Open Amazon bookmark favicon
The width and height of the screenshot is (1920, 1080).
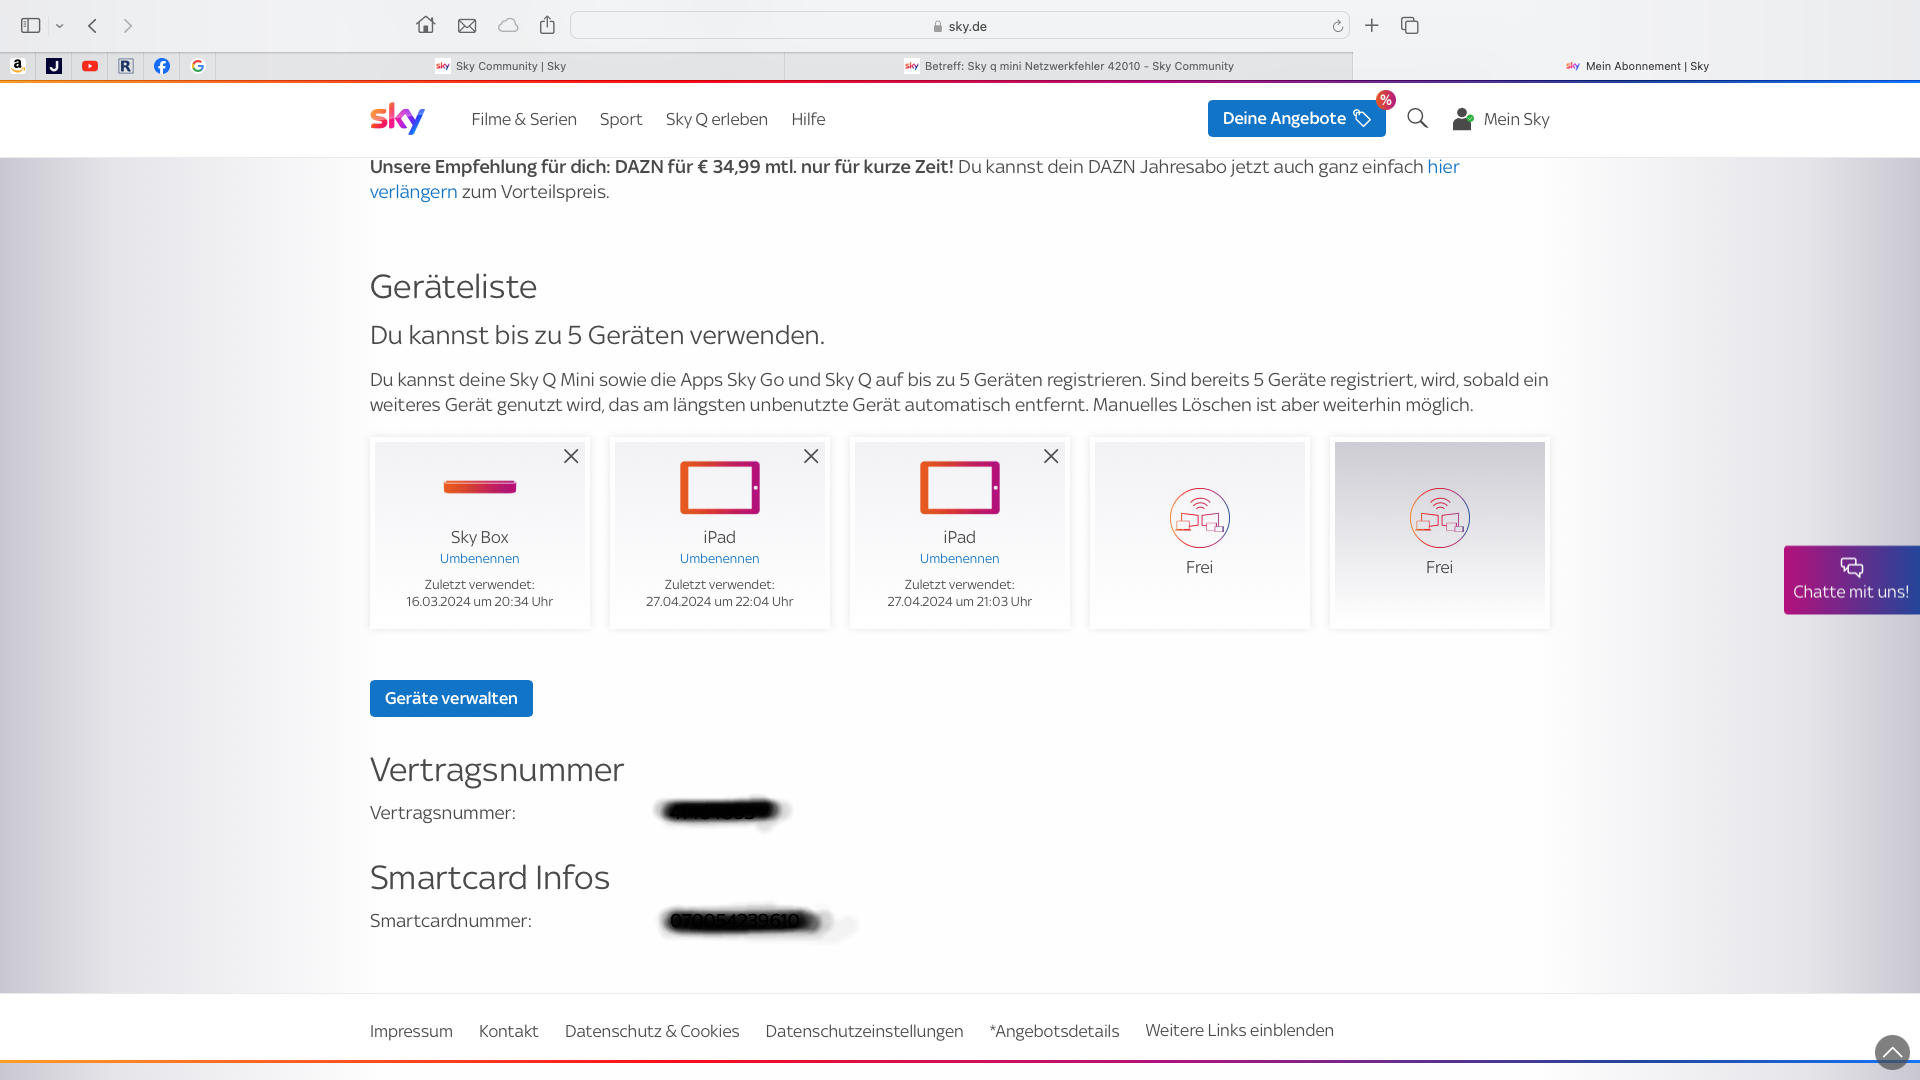click(18, 66)
